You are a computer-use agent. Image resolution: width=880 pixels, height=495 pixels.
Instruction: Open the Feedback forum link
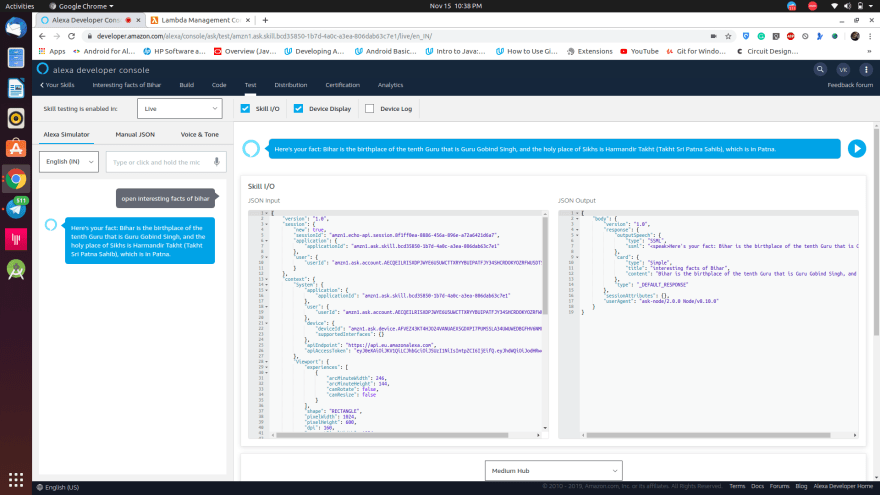(850, 85)
